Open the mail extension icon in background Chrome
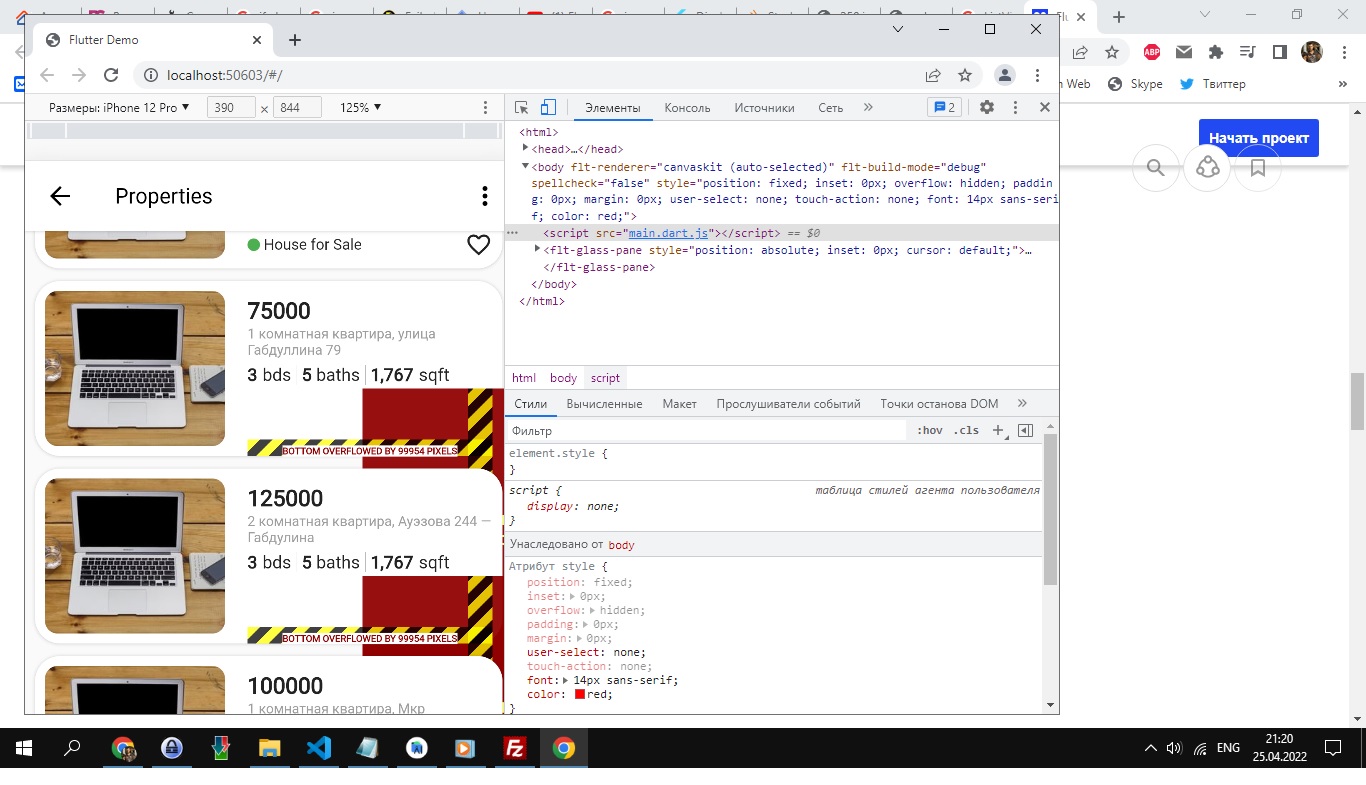The width and height of the screenshot is (1366, 785). click(x=1184, y=52)
